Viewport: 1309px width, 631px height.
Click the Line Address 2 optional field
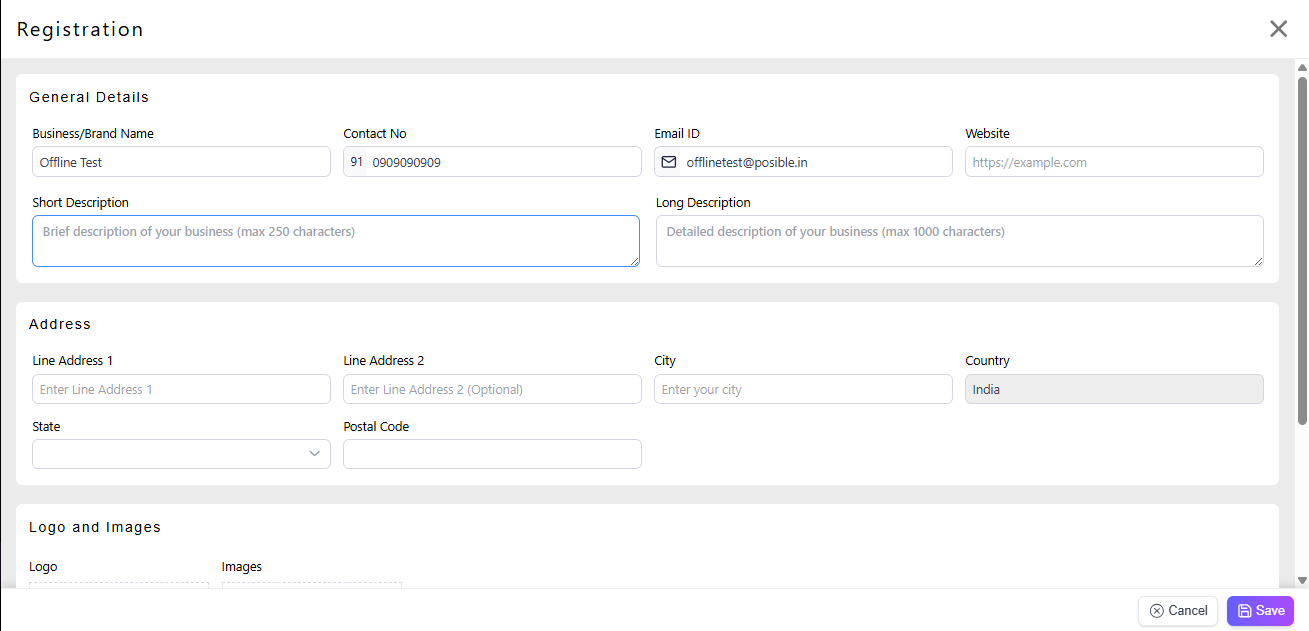pyautogui.click(x=492, y=389)
